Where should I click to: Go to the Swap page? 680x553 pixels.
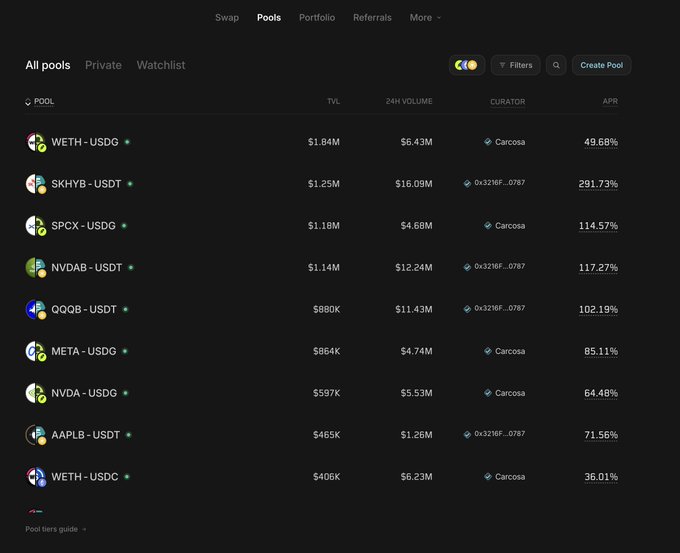[x=227, y=18]
